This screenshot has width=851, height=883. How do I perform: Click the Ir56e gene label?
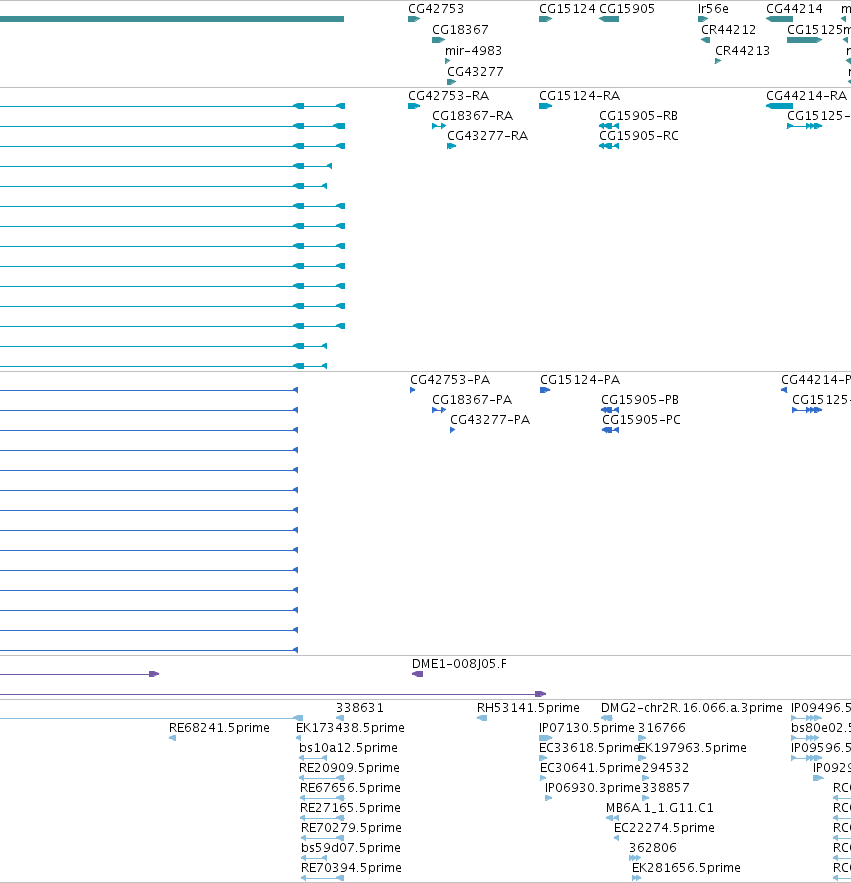click(713, 8)
